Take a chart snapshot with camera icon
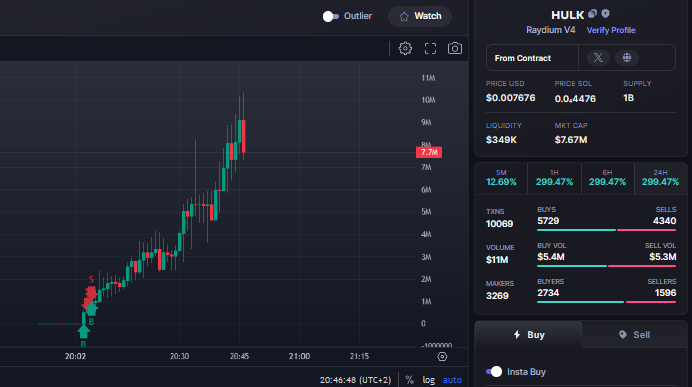 point(455,48)
